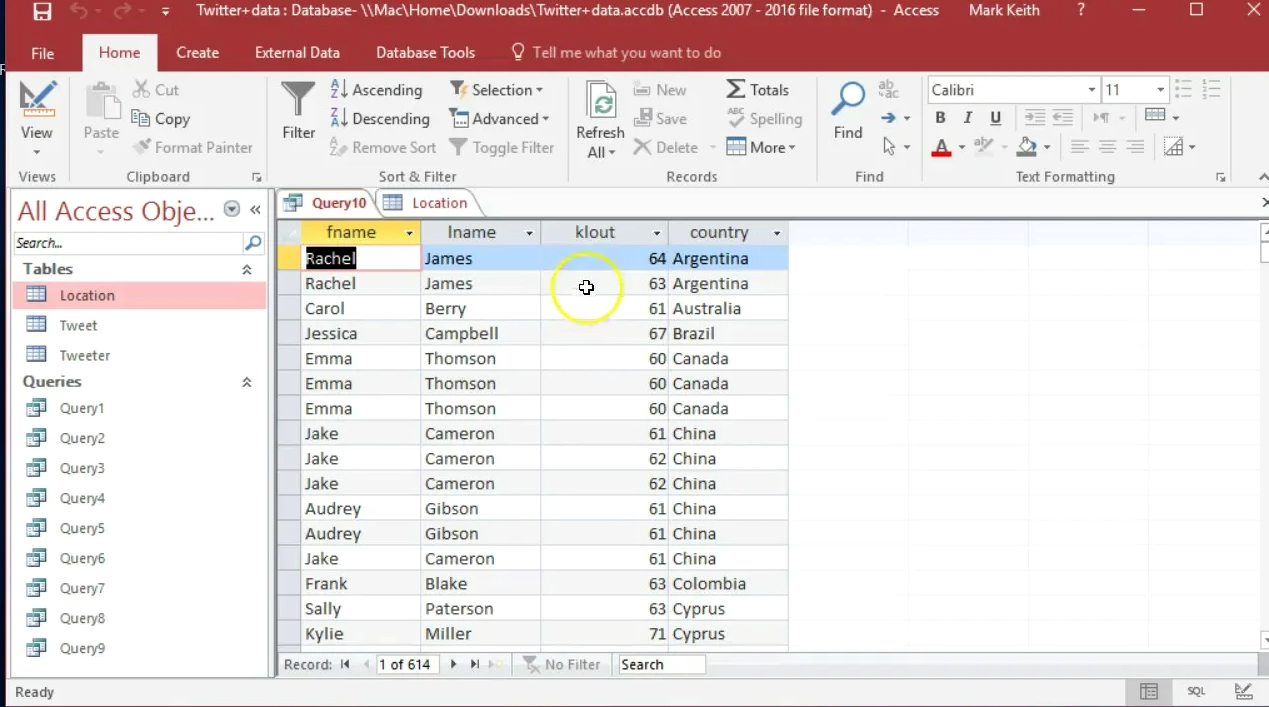The width and height of the screenshot is (1269, 707).
Task: Open the country column dropdown arrow
Action: pyautogui.click(x=777, y=233)
